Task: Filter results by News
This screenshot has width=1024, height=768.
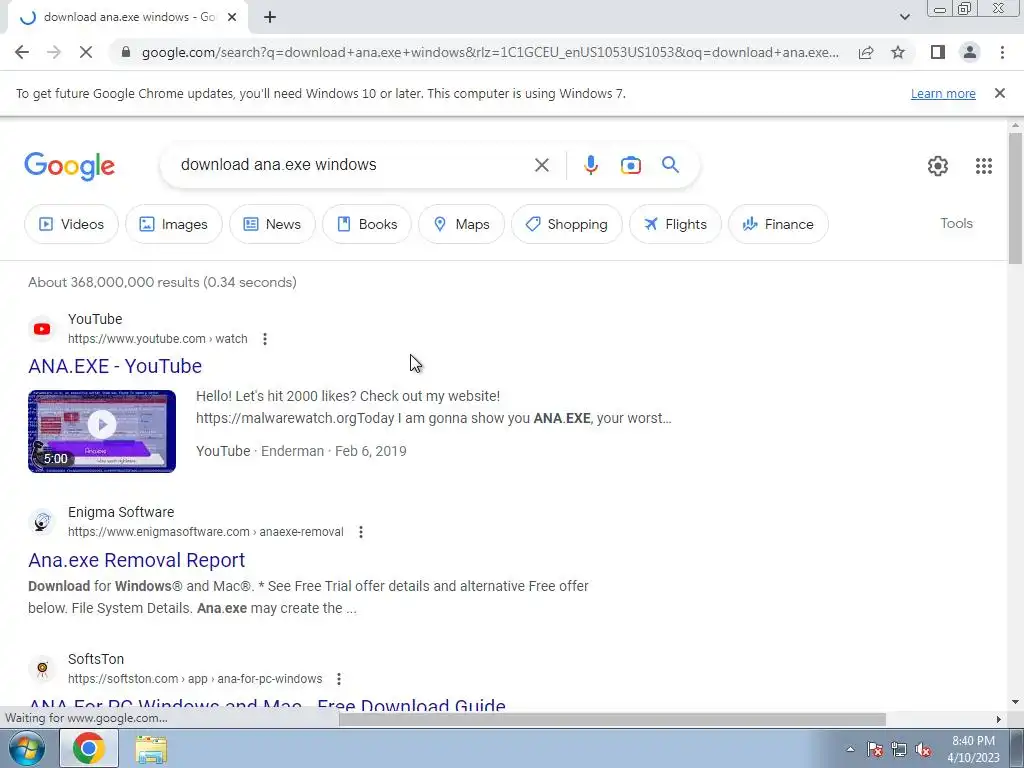Action: click(272, 224)
